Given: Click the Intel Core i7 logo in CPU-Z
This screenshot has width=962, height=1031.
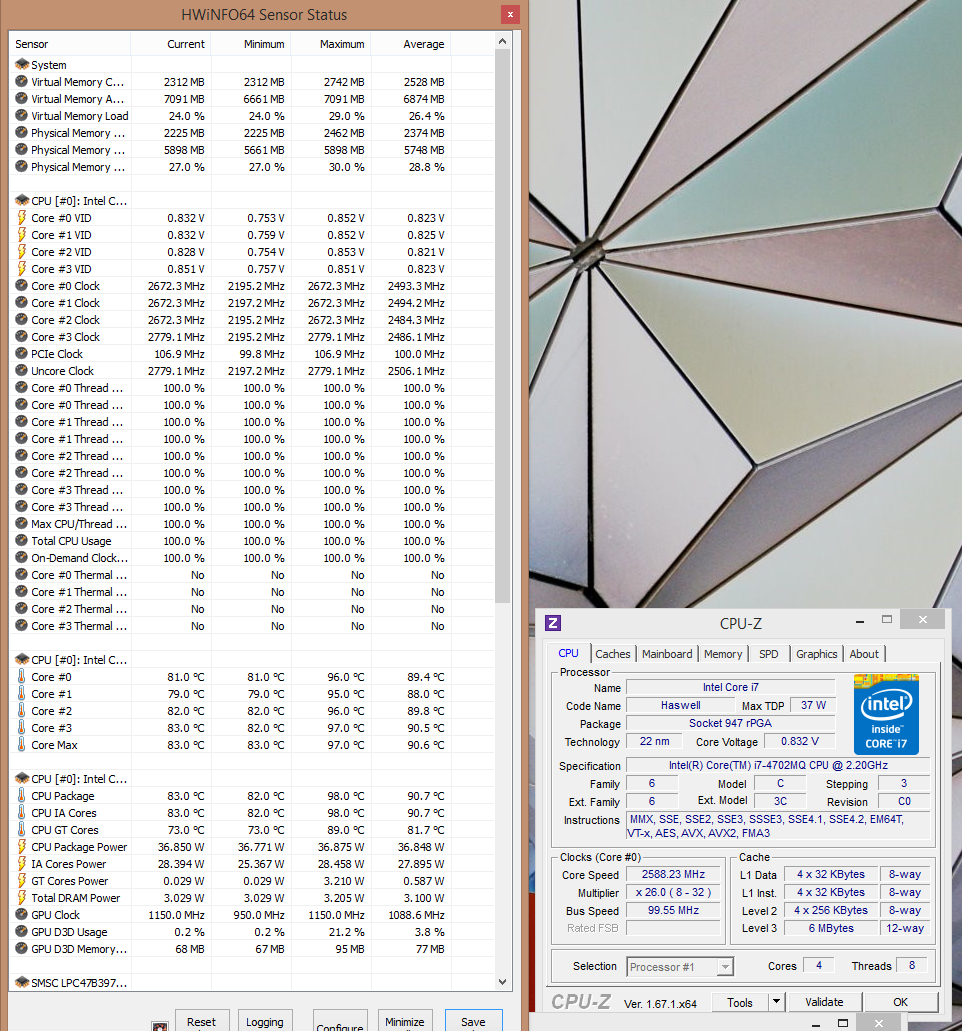Looking at the screenshot, I should click(x=886, y=713).
